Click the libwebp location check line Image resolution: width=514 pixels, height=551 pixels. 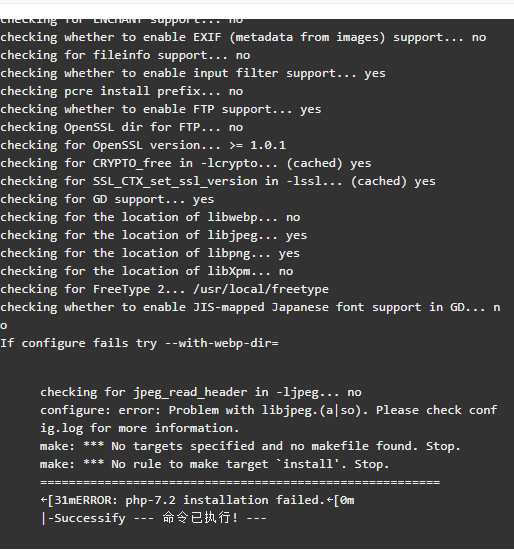click(150, 217)
